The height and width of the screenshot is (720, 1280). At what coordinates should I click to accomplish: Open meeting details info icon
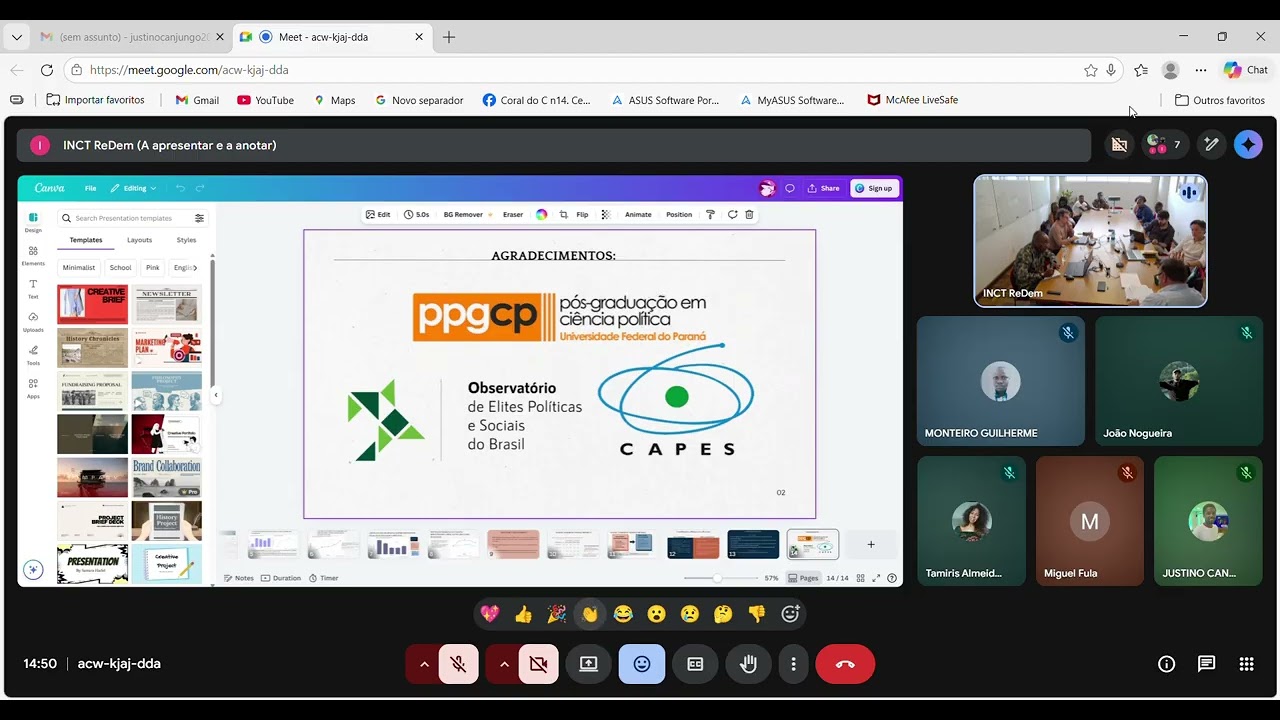coord(1166,664)
